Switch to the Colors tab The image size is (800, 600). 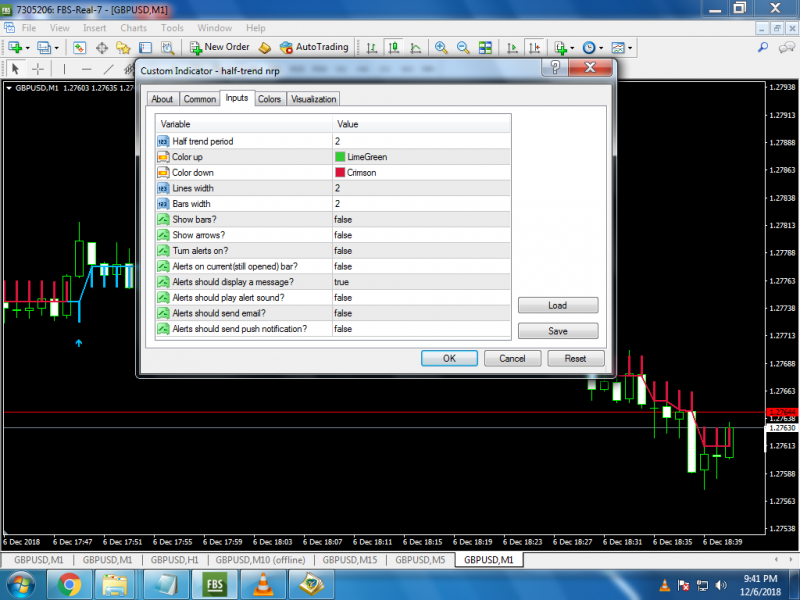269,99
